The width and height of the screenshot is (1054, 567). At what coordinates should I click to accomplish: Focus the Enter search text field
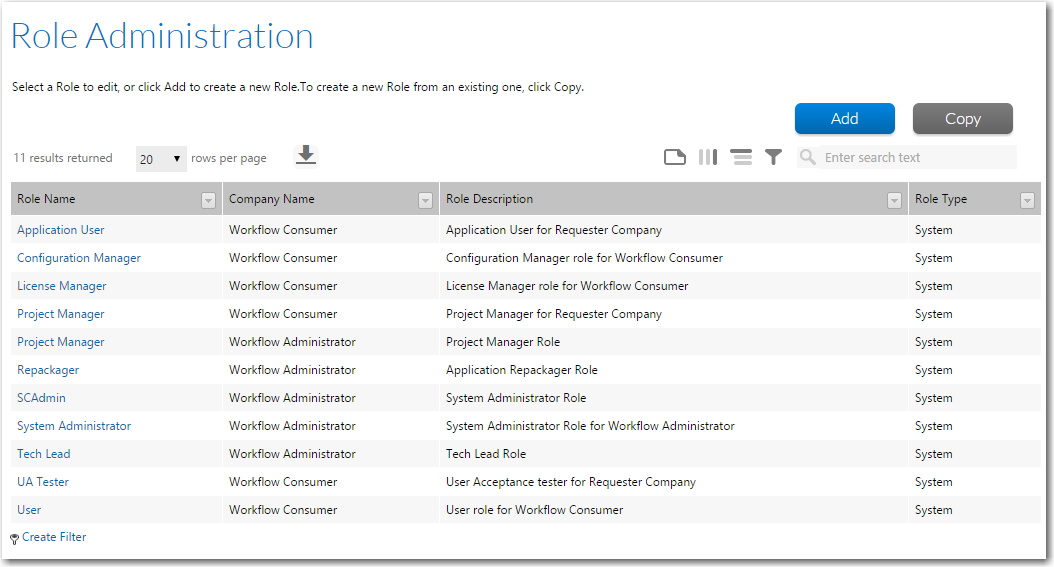[x=915, y=157]
